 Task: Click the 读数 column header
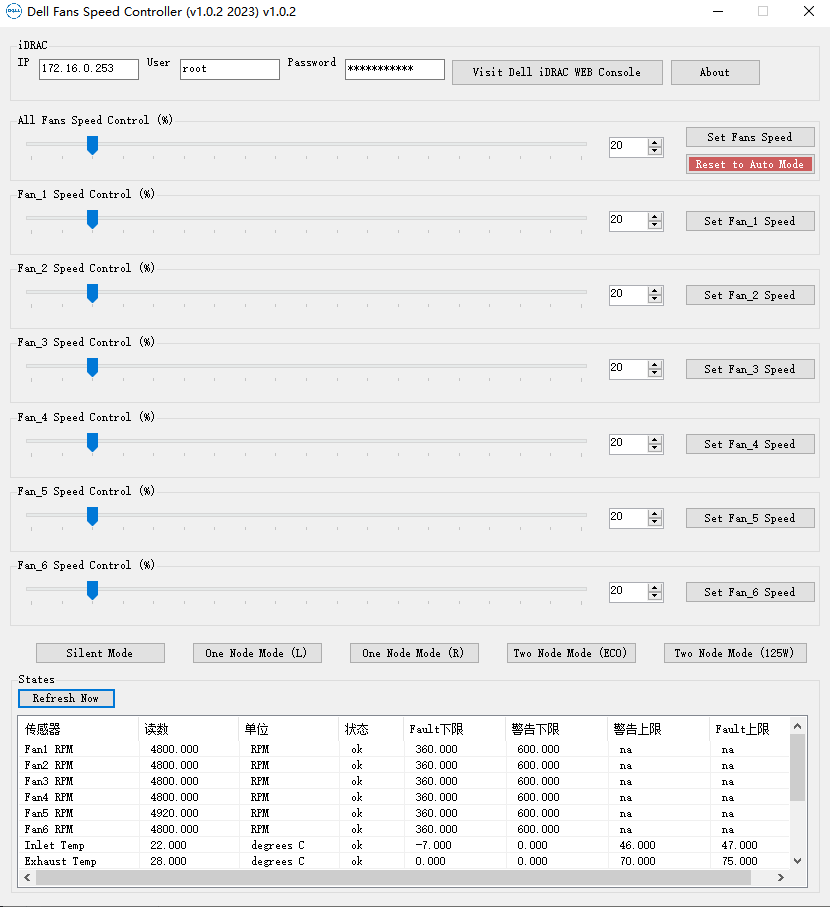click(189, 729)
